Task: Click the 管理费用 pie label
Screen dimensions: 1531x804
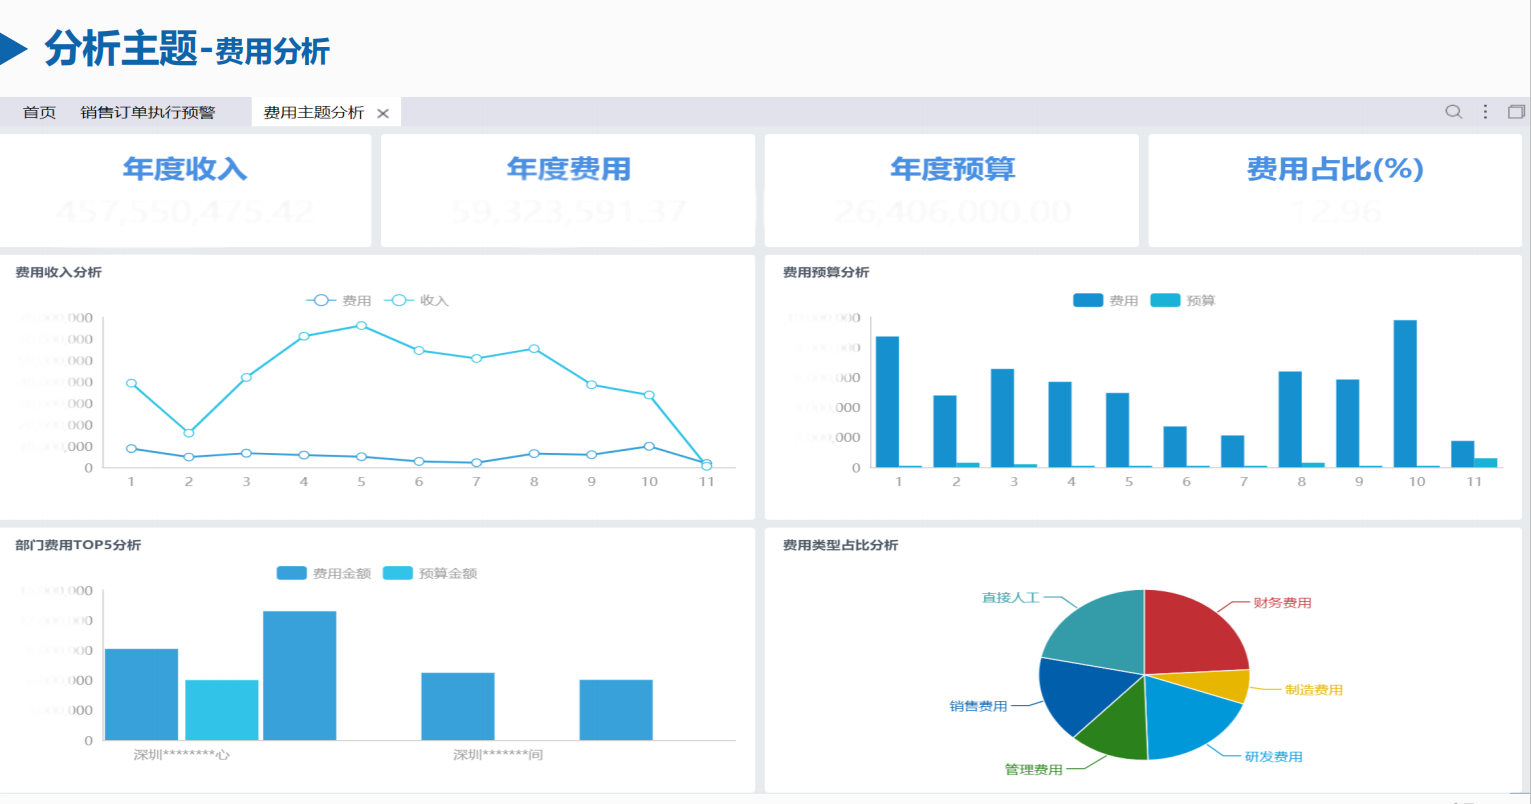Action: [1034, 770]
